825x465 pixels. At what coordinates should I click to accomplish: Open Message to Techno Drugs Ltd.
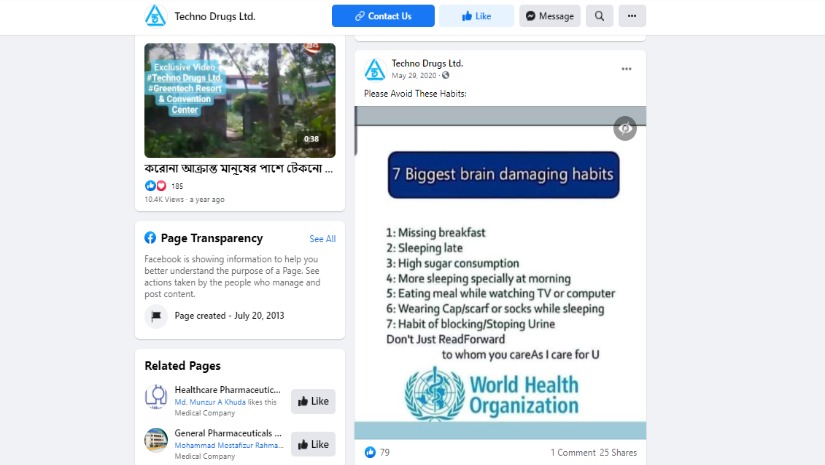[x=550, y=16]
